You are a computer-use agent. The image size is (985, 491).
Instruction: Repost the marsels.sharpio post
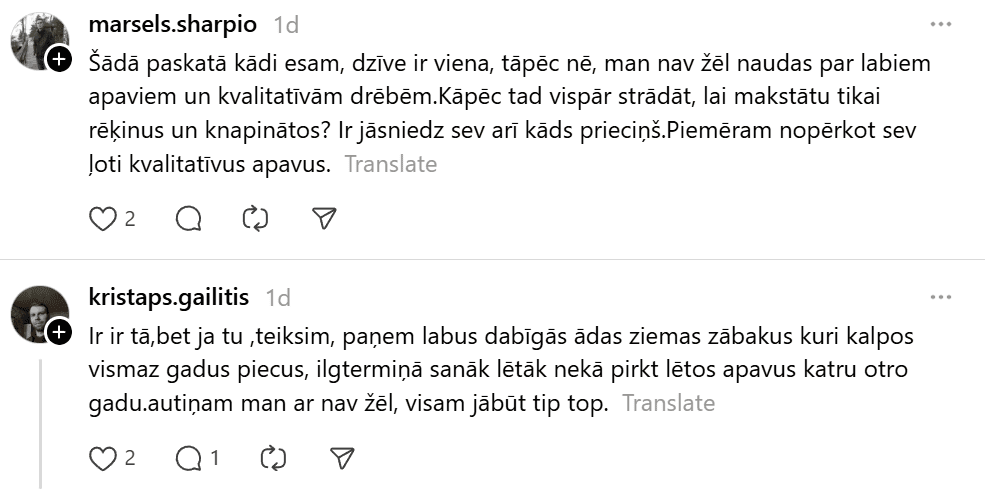[x=256, y=219]
